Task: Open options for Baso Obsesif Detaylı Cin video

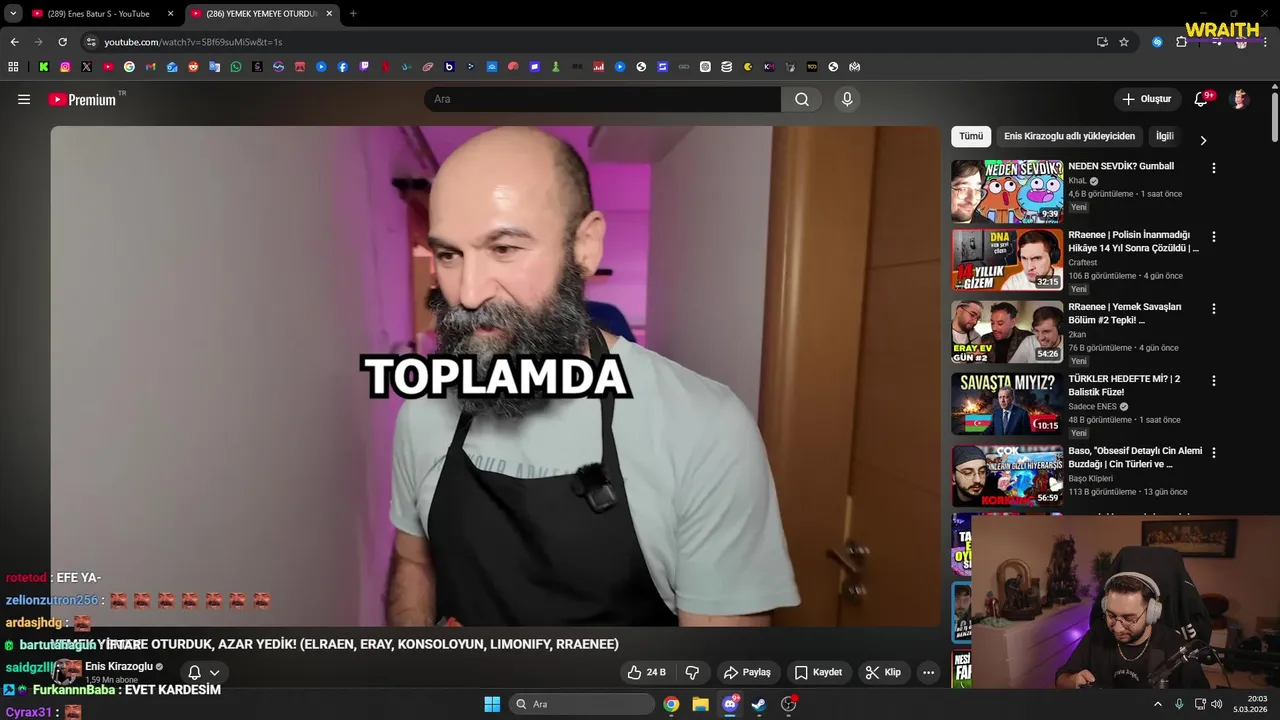Action: (1214, 452)
